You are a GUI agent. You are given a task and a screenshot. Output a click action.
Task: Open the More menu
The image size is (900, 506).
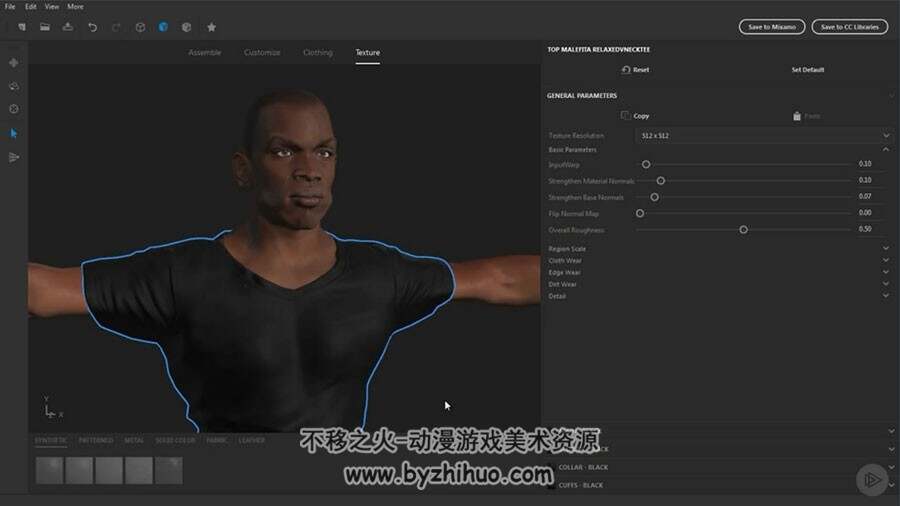75,7
